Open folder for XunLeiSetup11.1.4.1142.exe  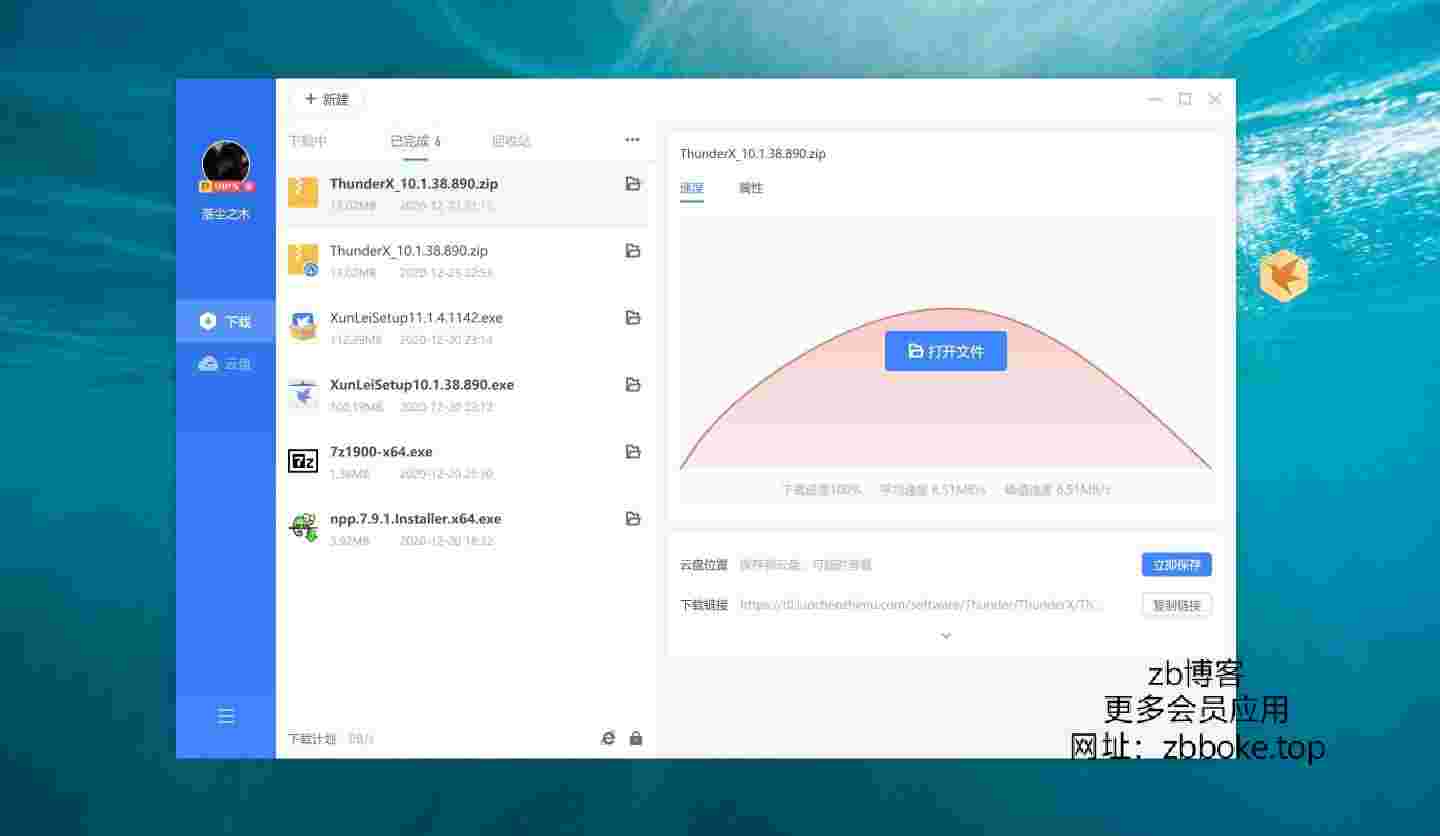coord(633,318)
